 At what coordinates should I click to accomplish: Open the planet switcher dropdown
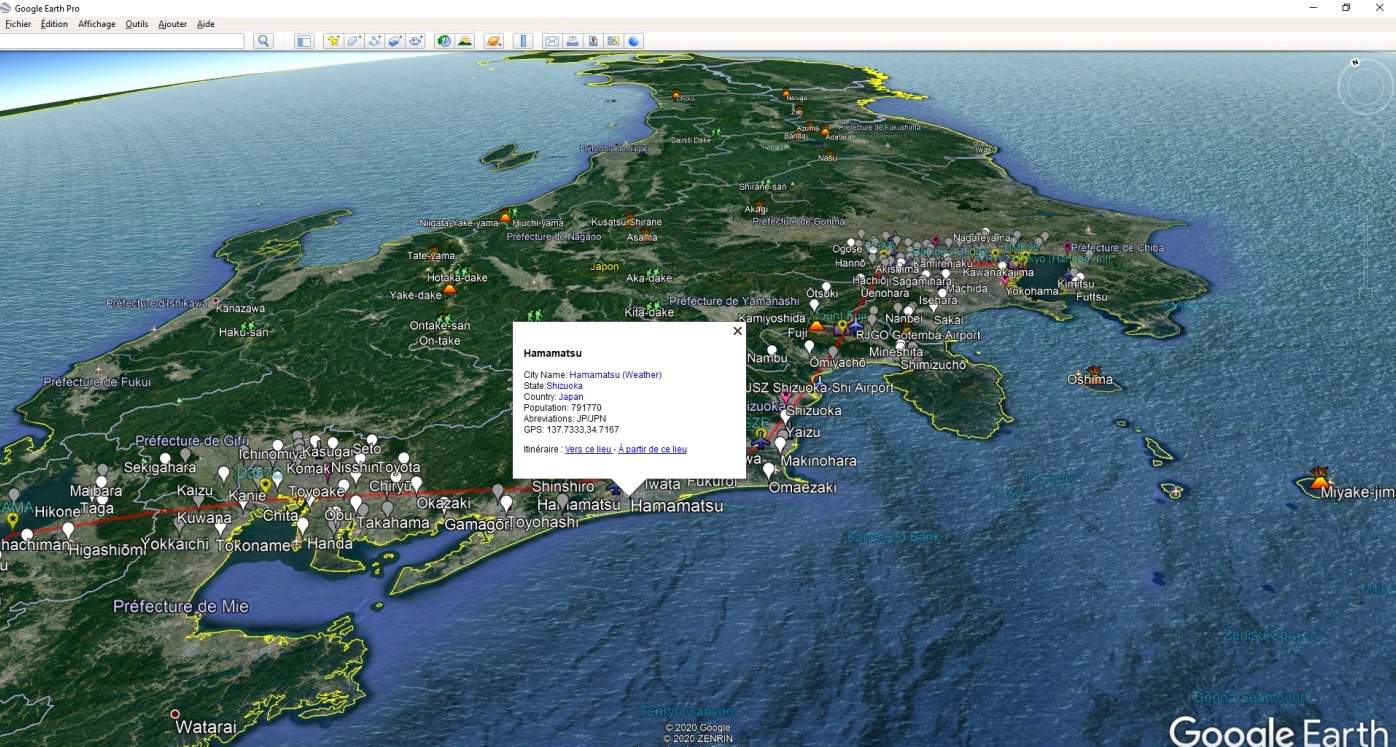click(493, 41)
